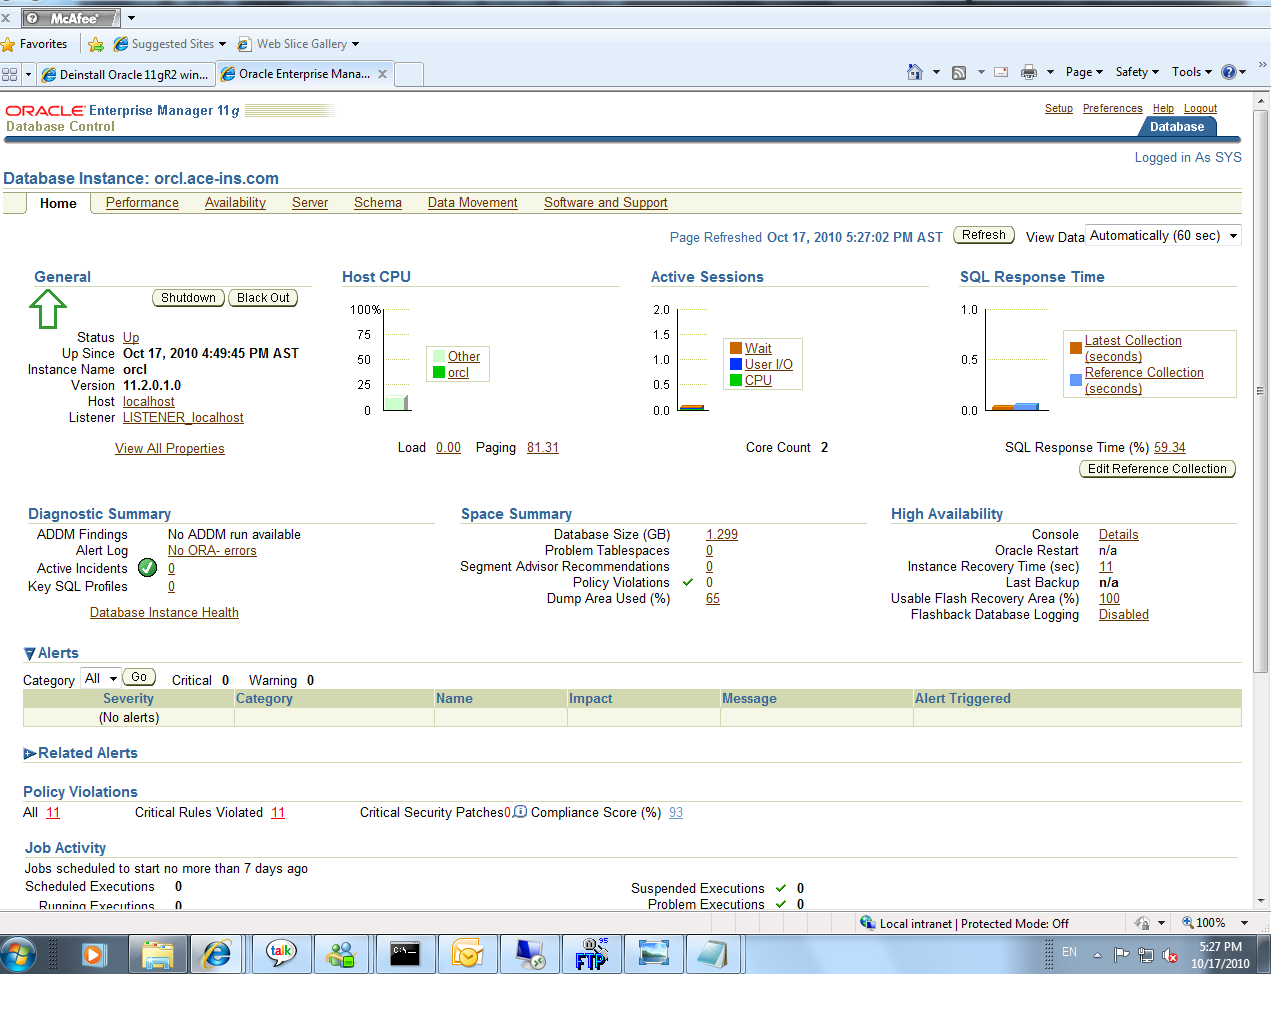This screenshot has height=1024, width=1280.
Task: Click the Quick Tabs grid icon
Action: 10,74
